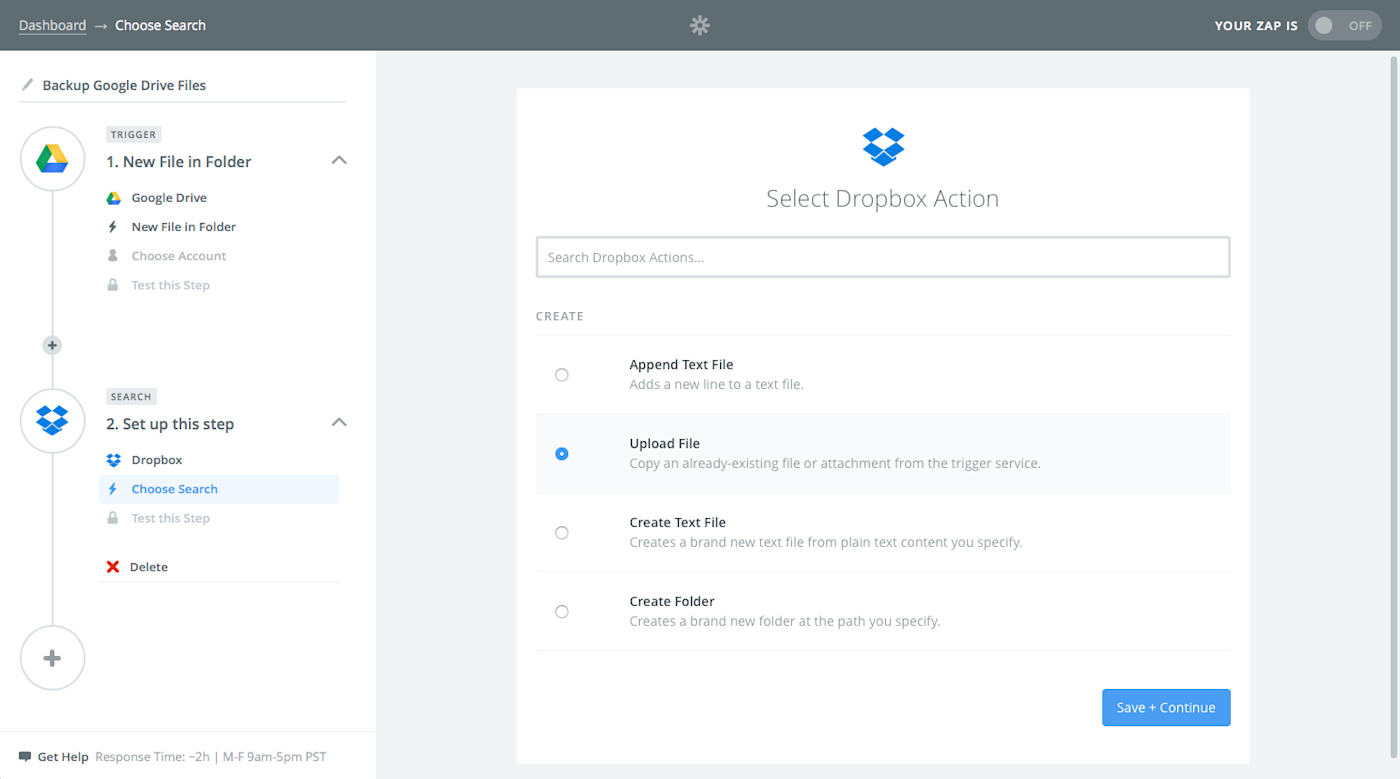Click person icon next to Choose Account
This screenshot has width=1400, height=779.
pyautogui.click(x=113, y=256)
